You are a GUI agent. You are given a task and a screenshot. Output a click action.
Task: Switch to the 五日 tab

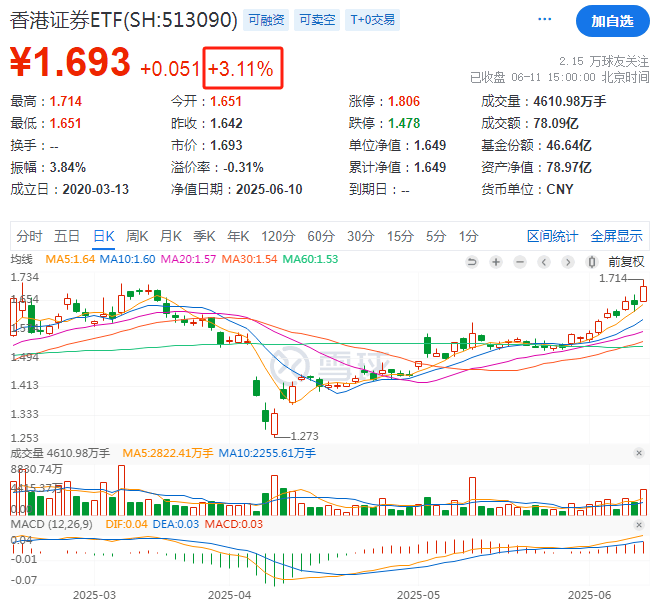click(x=67, y=236)
